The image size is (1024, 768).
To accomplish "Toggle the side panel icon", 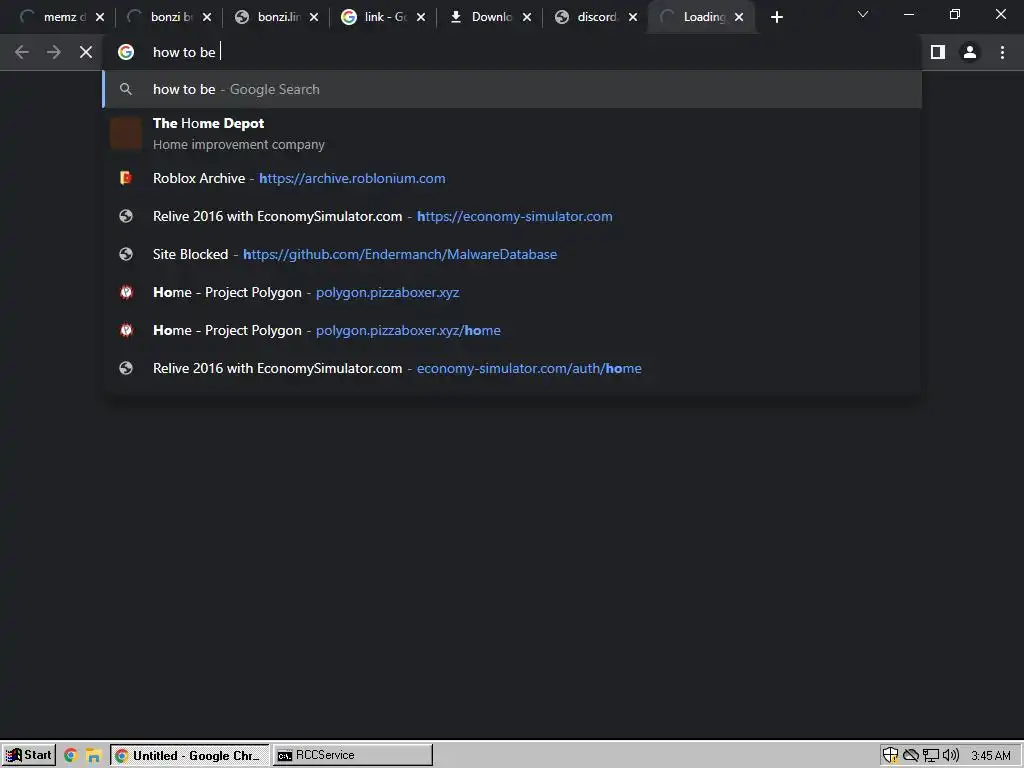I will (938, 52).
